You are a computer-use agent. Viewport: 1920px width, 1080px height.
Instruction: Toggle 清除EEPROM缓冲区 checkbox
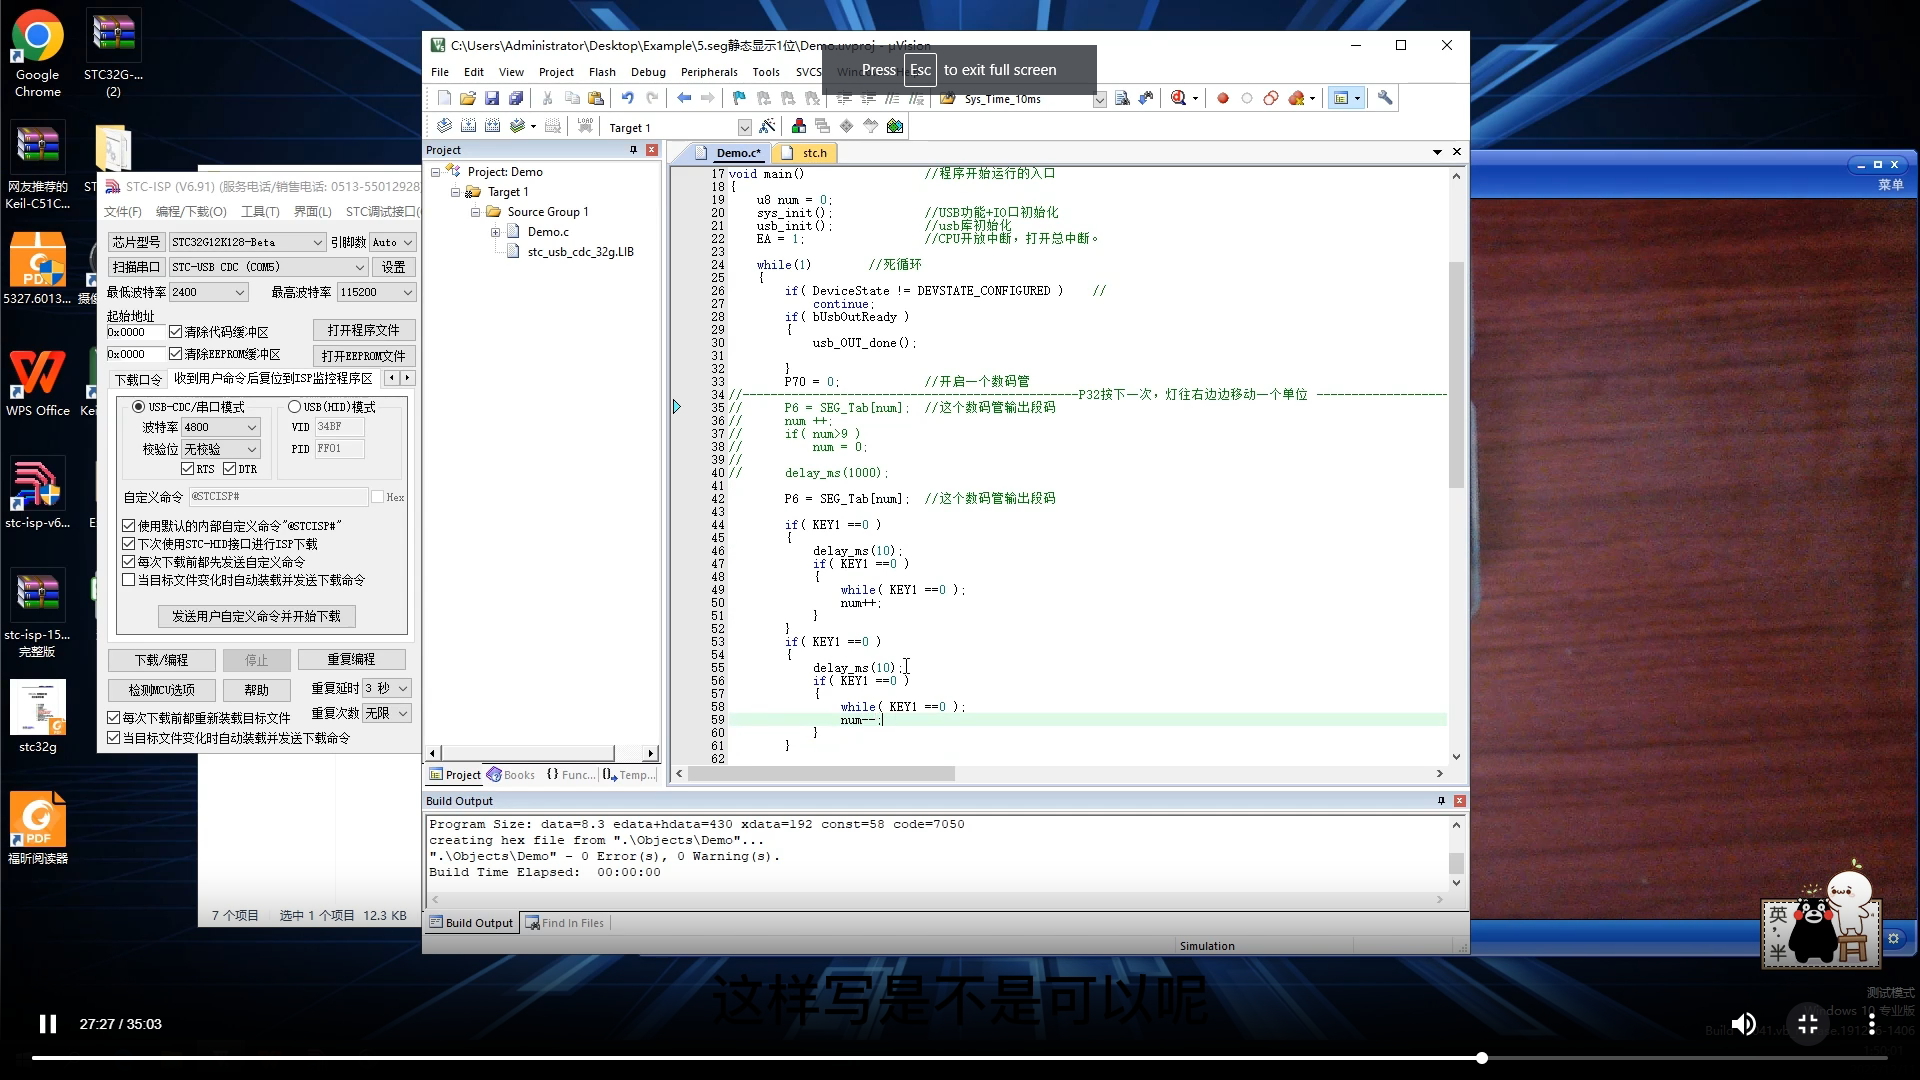pyautogui.click(x=175, y=354)
